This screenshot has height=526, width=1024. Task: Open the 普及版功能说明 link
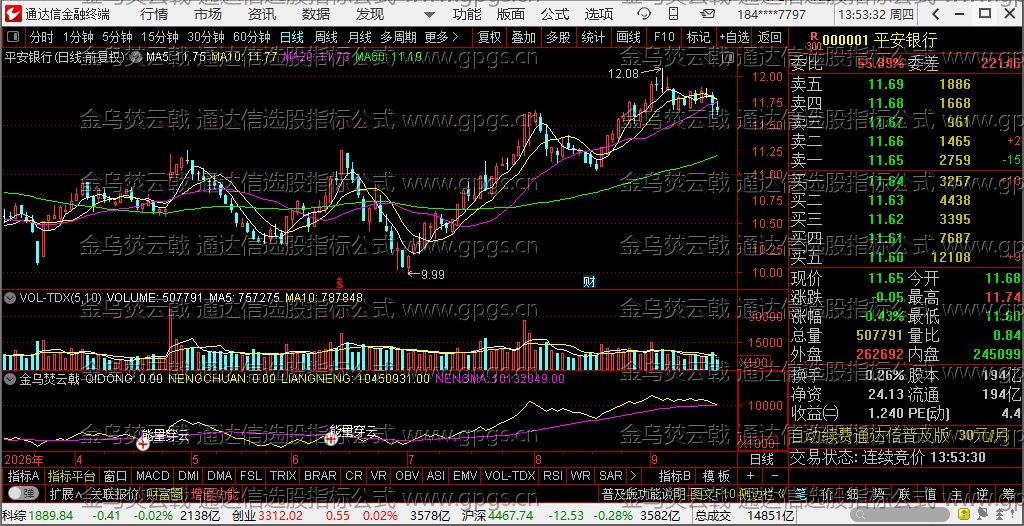pyautogui.click(x=643, y=493)
